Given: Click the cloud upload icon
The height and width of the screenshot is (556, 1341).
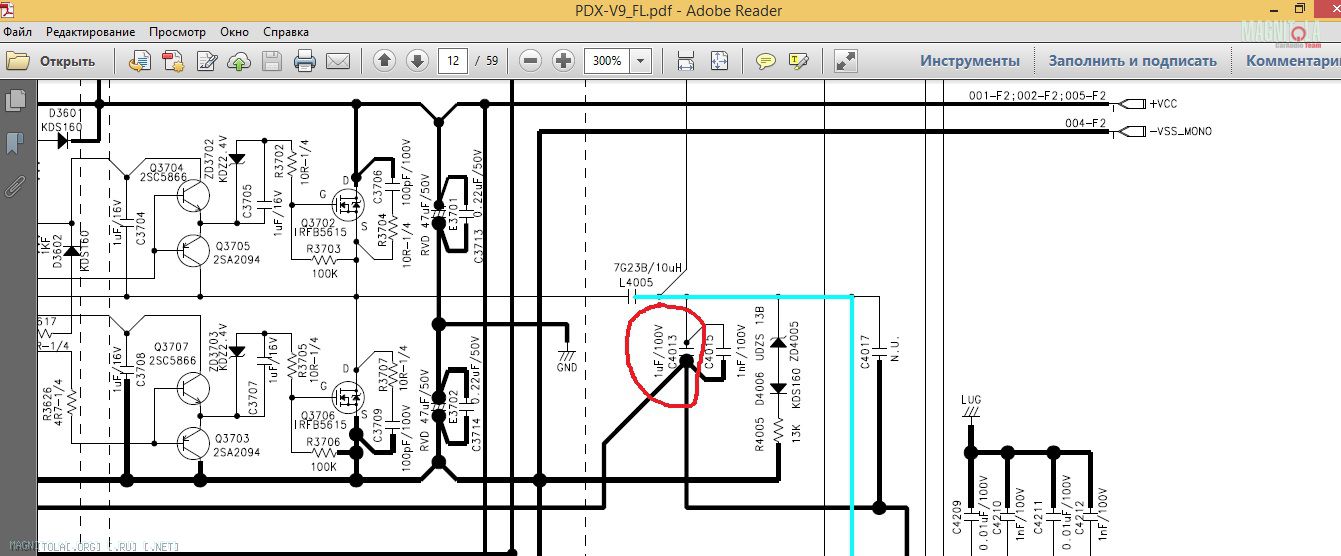Looking at the screenshot, I should pos(240,61).
